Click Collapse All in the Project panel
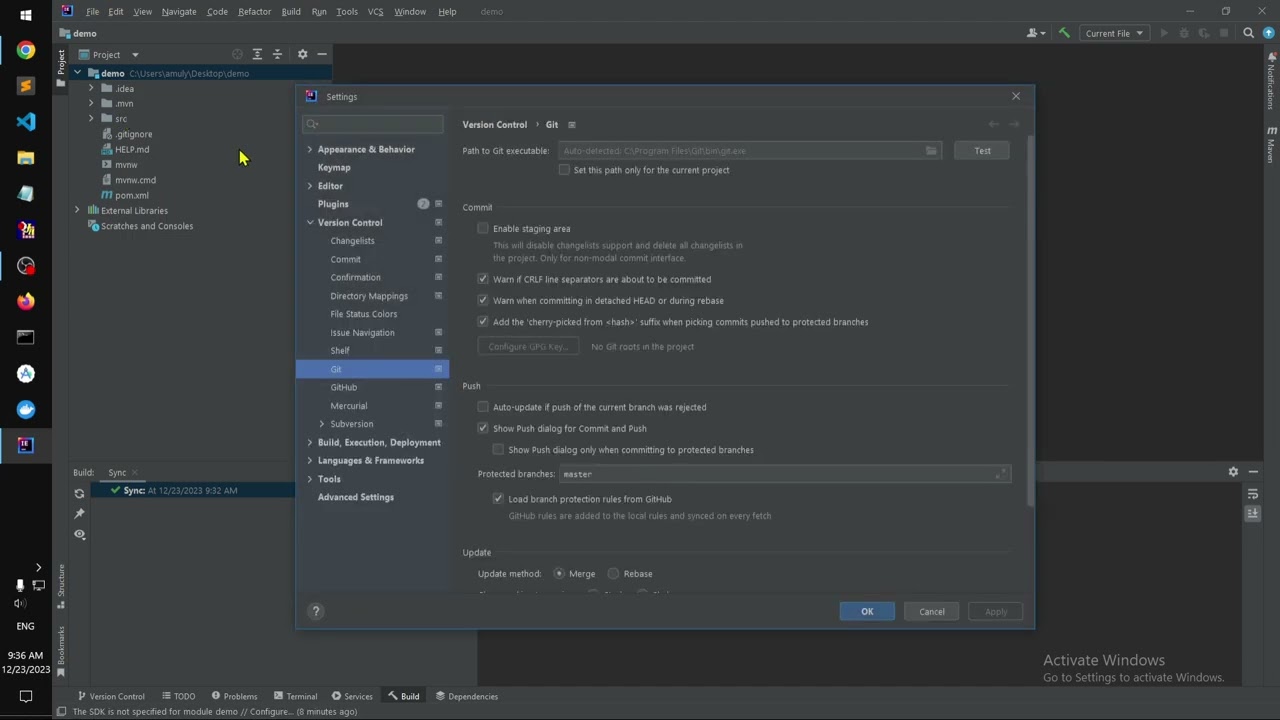 point(278,54)
